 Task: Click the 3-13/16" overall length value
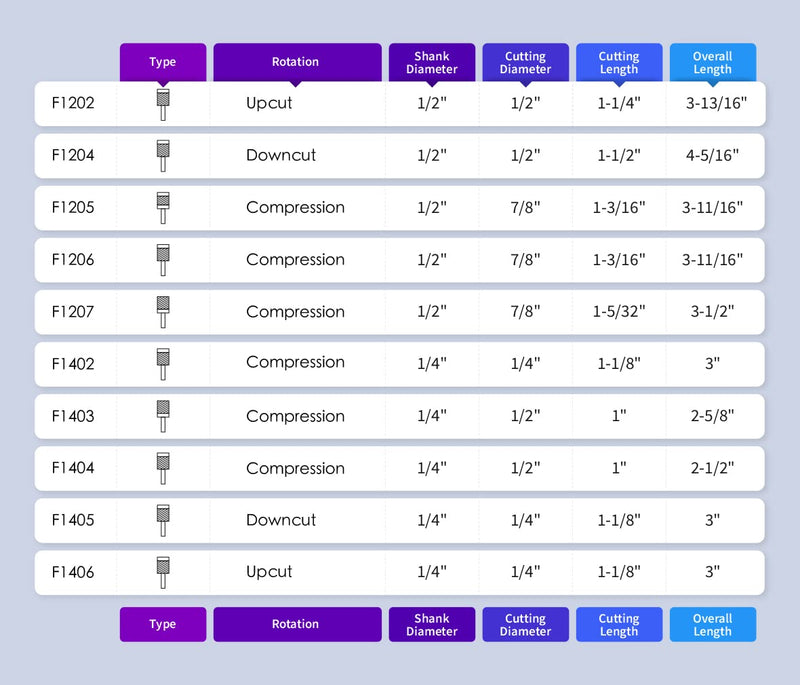click(x=716, y=104)
